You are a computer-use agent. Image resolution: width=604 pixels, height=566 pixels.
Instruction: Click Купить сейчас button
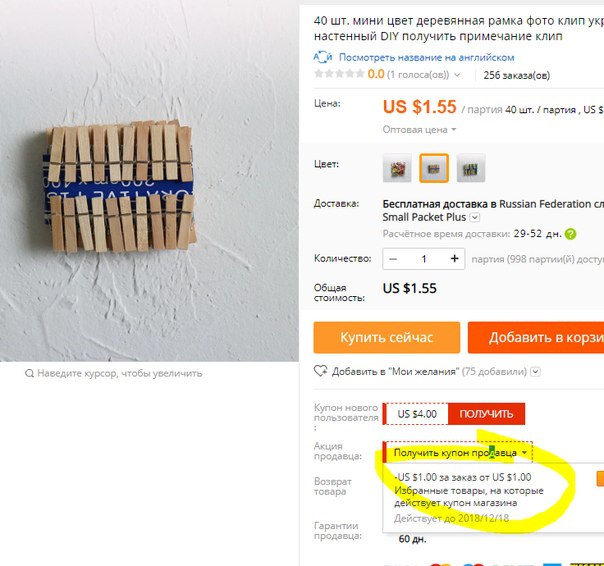tap(387, 338)
